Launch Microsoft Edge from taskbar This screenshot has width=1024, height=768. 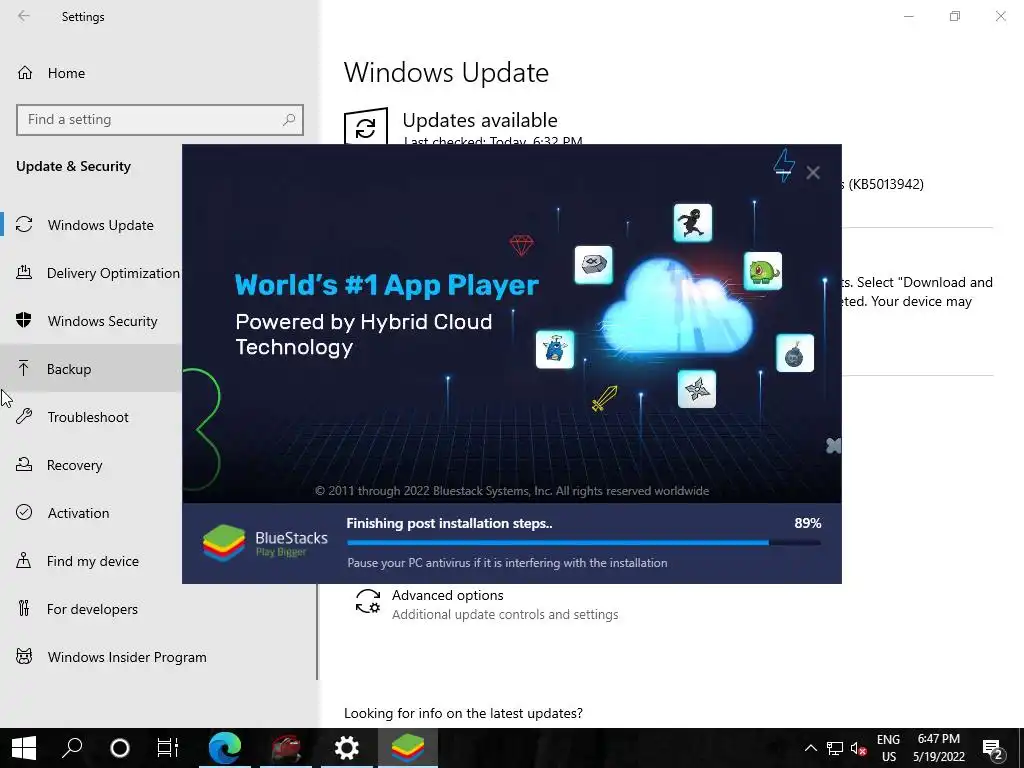tap(225, 748)
